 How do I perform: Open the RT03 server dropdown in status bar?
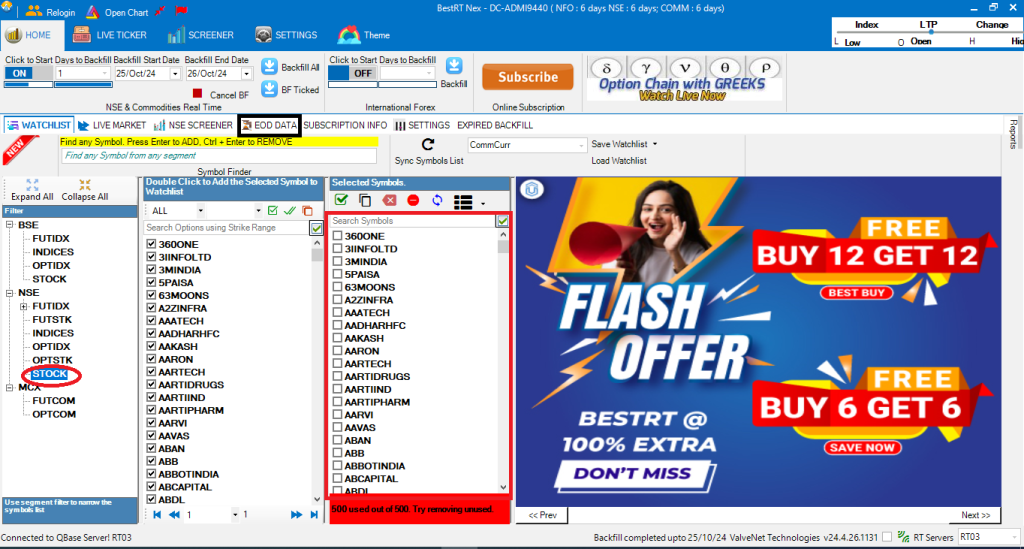1014,537
